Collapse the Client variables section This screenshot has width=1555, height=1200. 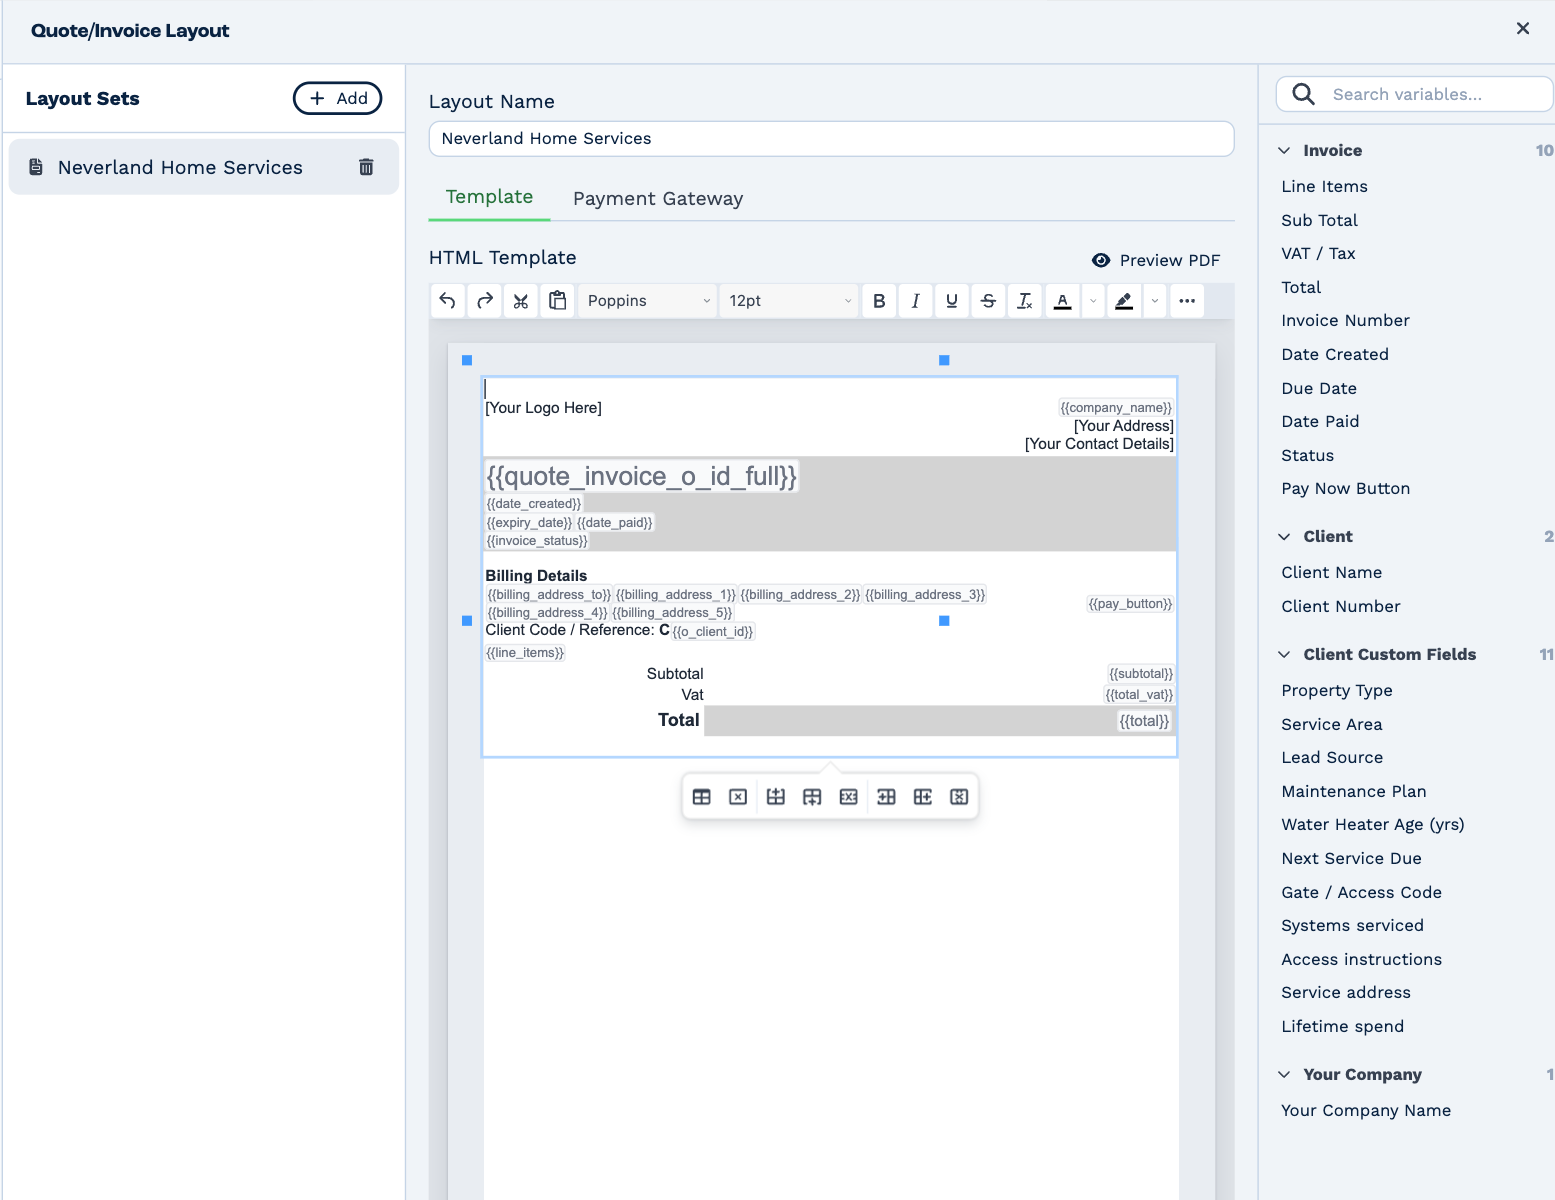pyautogui.click(x=1284, y=537)
